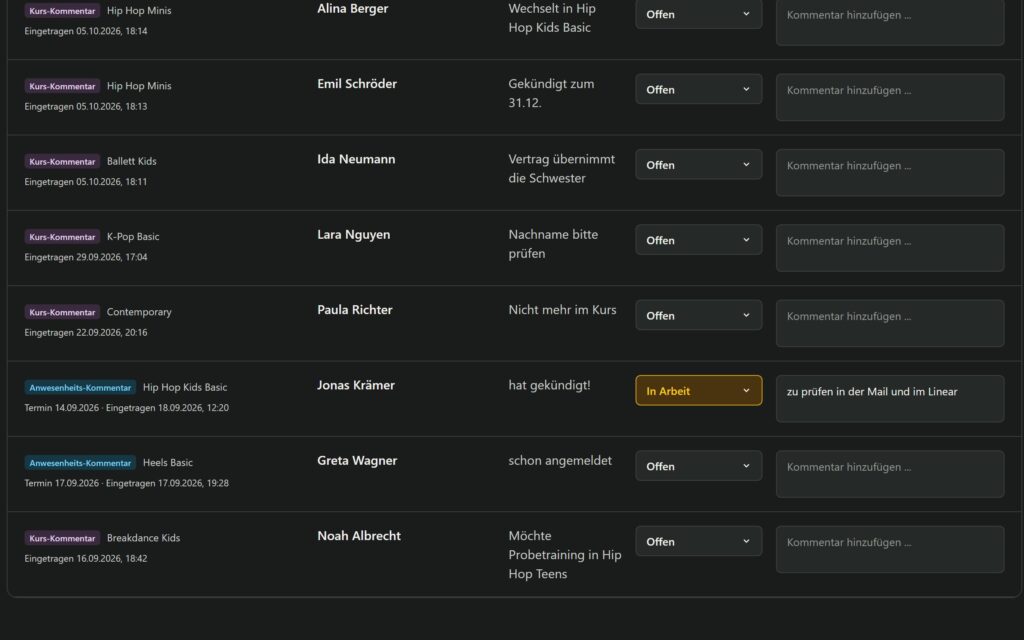Viewport: 1024px width, 640px height.
Task: Click Anwesenheits-Kommentar badge for Heels Basic
Action: 80,463
